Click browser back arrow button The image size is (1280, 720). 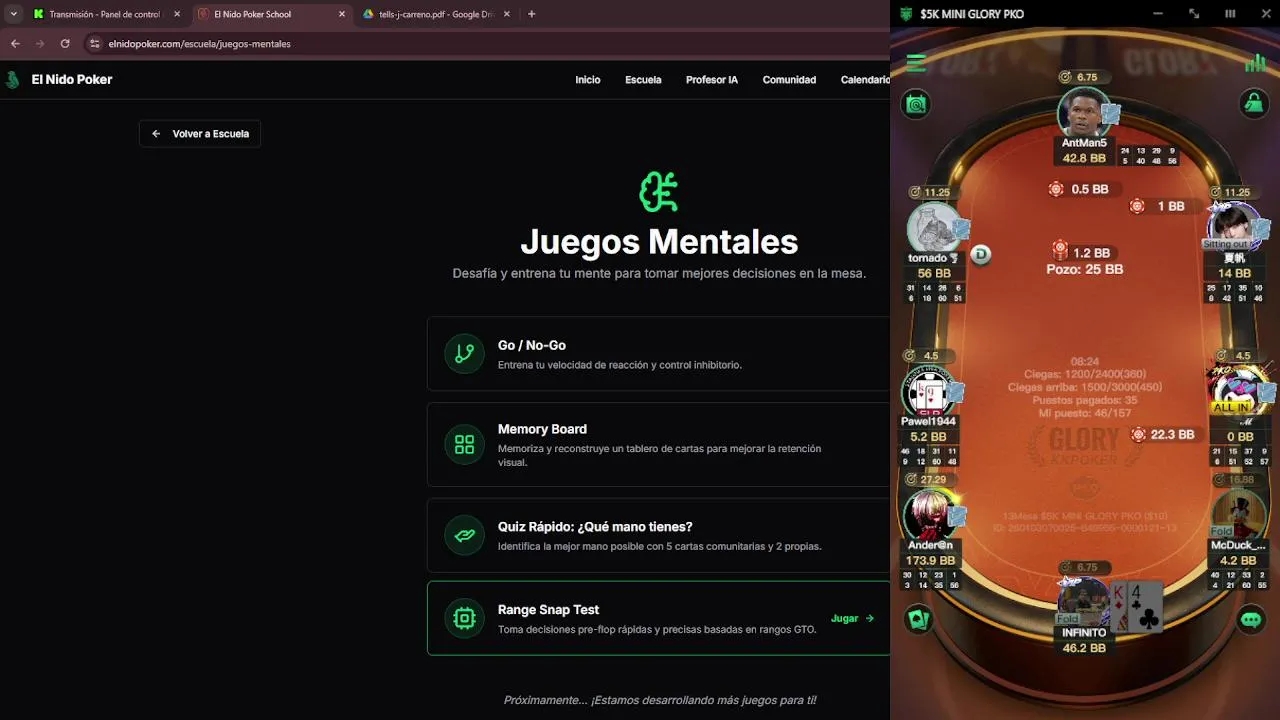click(15, 44)
